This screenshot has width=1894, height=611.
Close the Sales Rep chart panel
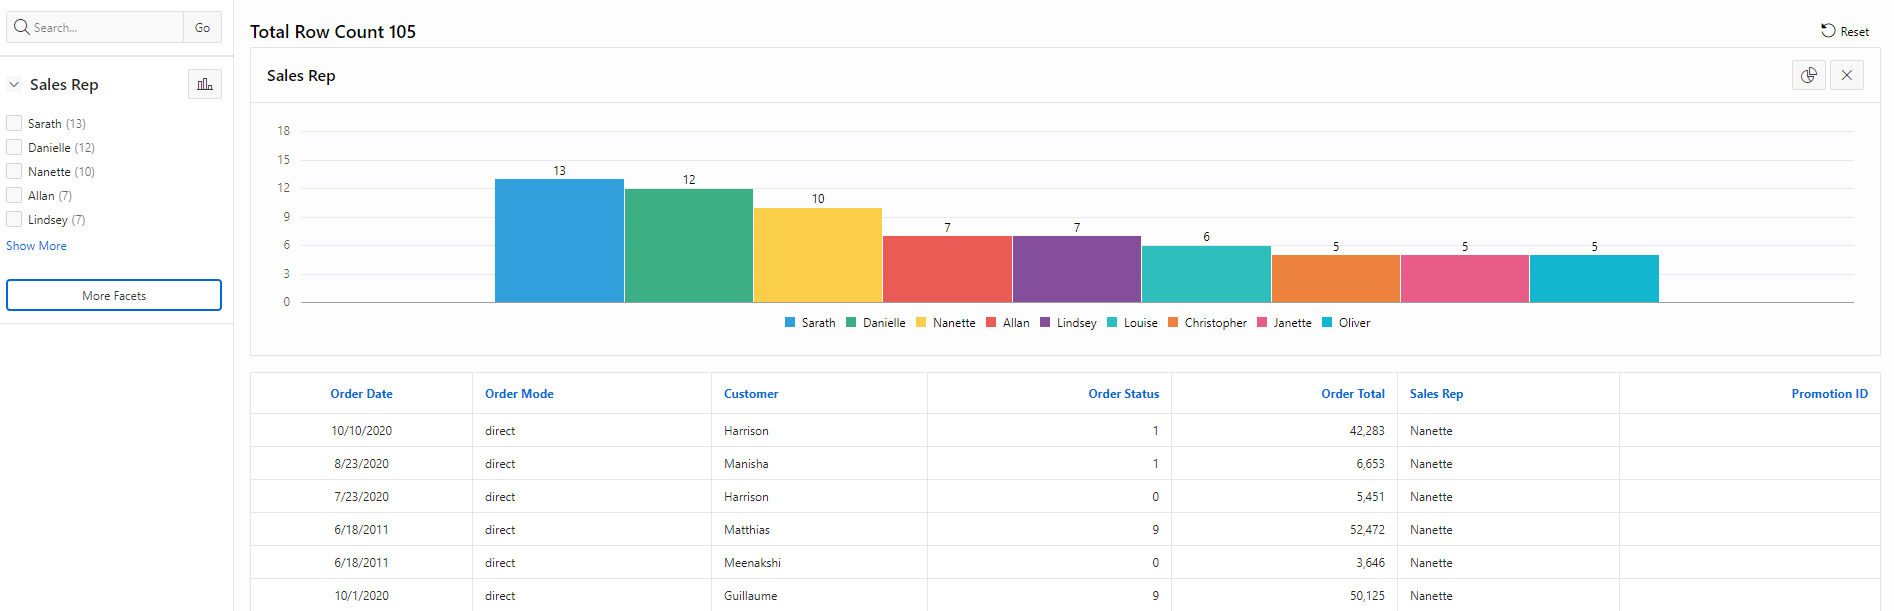tap(1847, 75)
